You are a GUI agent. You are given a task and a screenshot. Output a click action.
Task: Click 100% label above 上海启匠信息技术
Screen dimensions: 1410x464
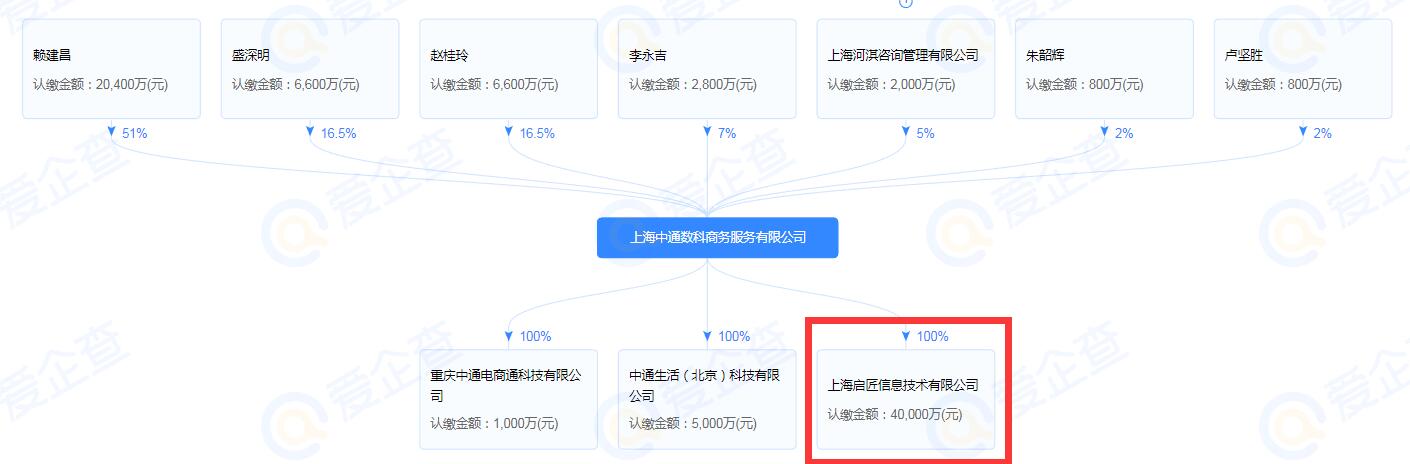pos(933,336)
